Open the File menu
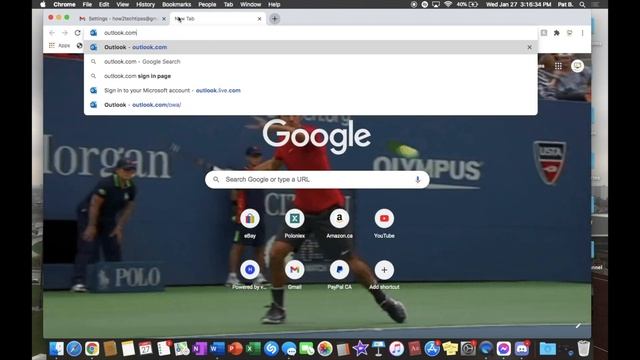Image resolution: width=640 pixels, height=360 pixels. [87, 4]
